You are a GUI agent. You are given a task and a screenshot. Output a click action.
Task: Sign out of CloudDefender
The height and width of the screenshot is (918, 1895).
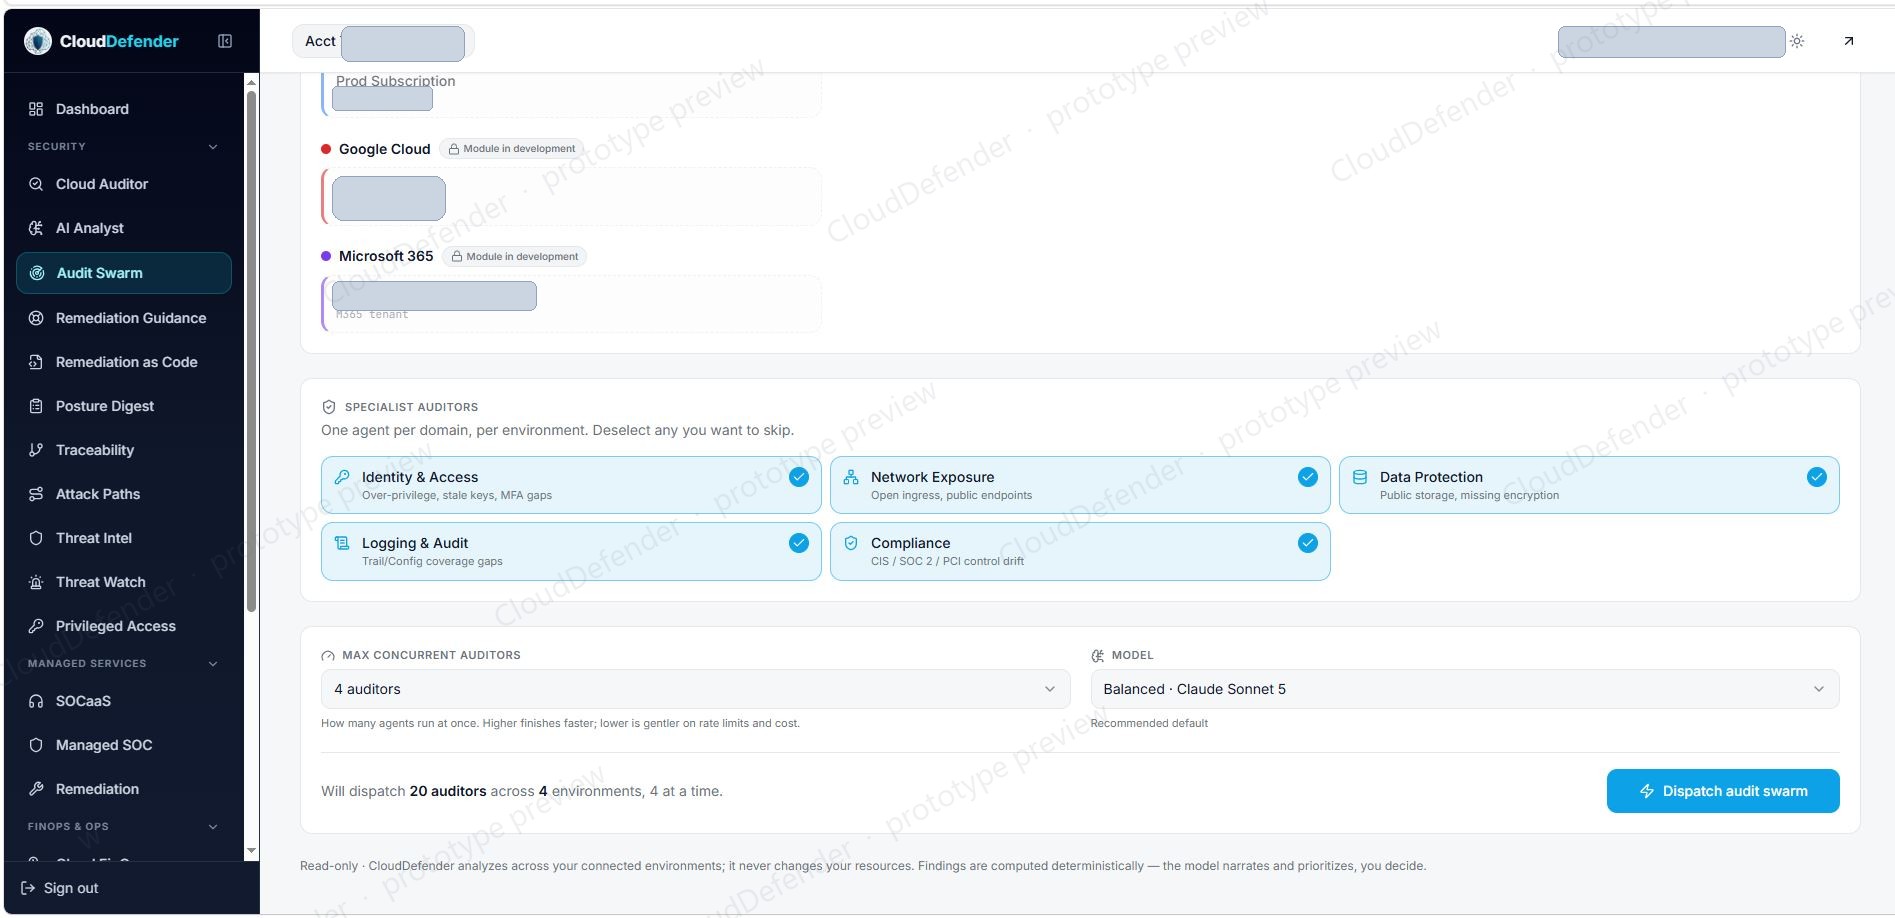tap(60, 888)
